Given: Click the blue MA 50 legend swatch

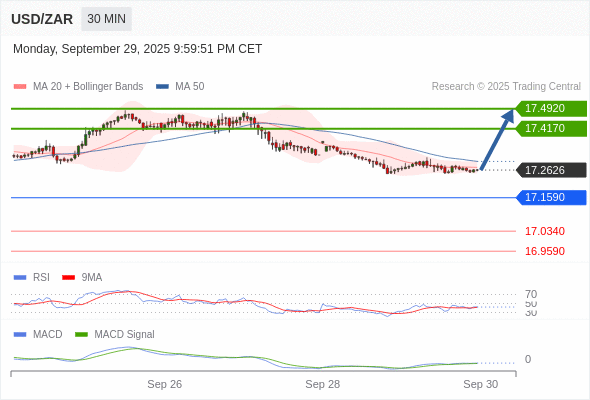Looking at the screenshot, I should pos(162,87).
